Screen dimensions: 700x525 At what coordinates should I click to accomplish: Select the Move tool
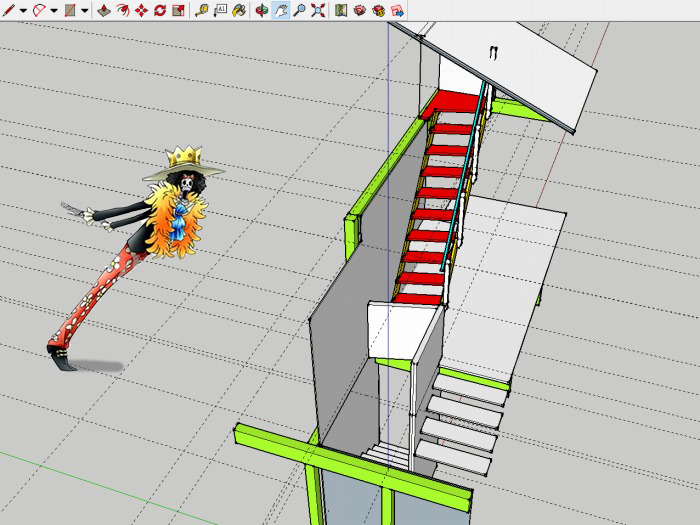click(142, 10)
